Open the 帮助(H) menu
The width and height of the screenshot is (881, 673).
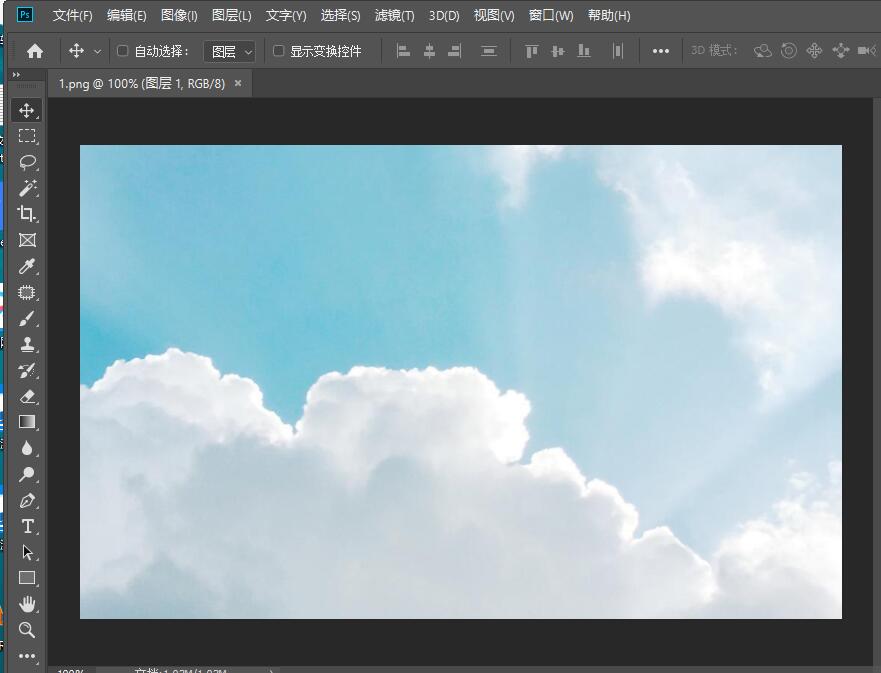pyautogui.click(x=609, y=16)
